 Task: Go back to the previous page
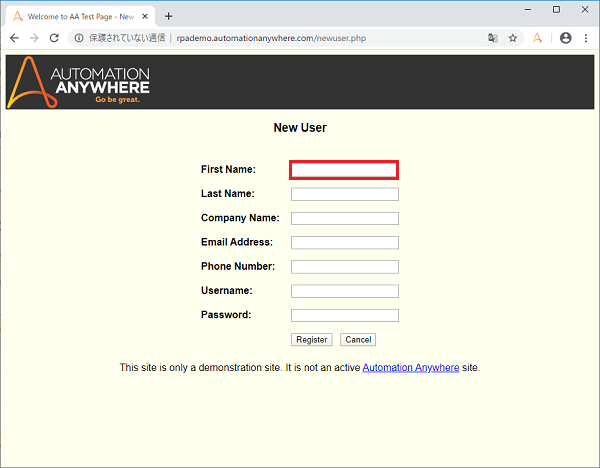tap(15, 38)
